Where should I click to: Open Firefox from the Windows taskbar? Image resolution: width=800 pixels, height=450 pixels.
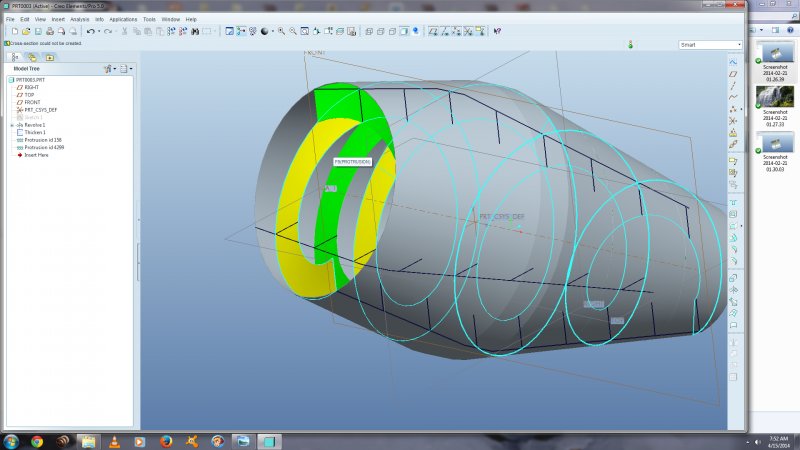[166, 440]
